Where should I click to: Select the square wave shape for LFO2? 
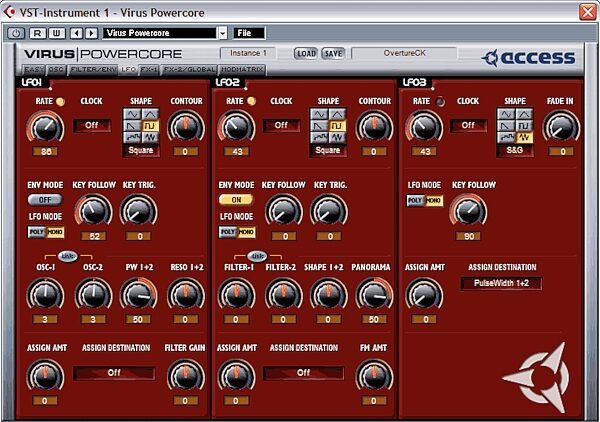337,125
